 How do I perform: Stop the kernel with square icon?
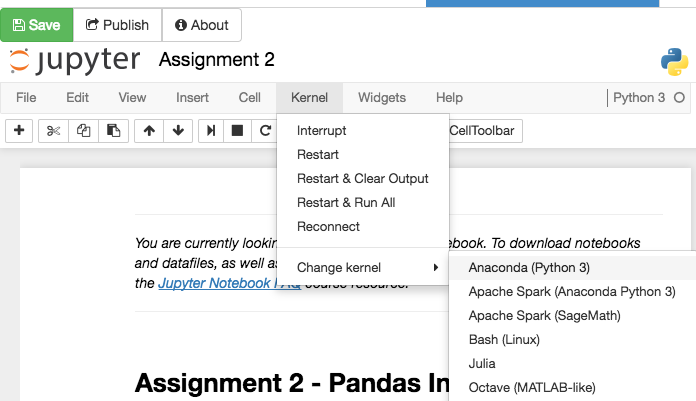point(238,131)
